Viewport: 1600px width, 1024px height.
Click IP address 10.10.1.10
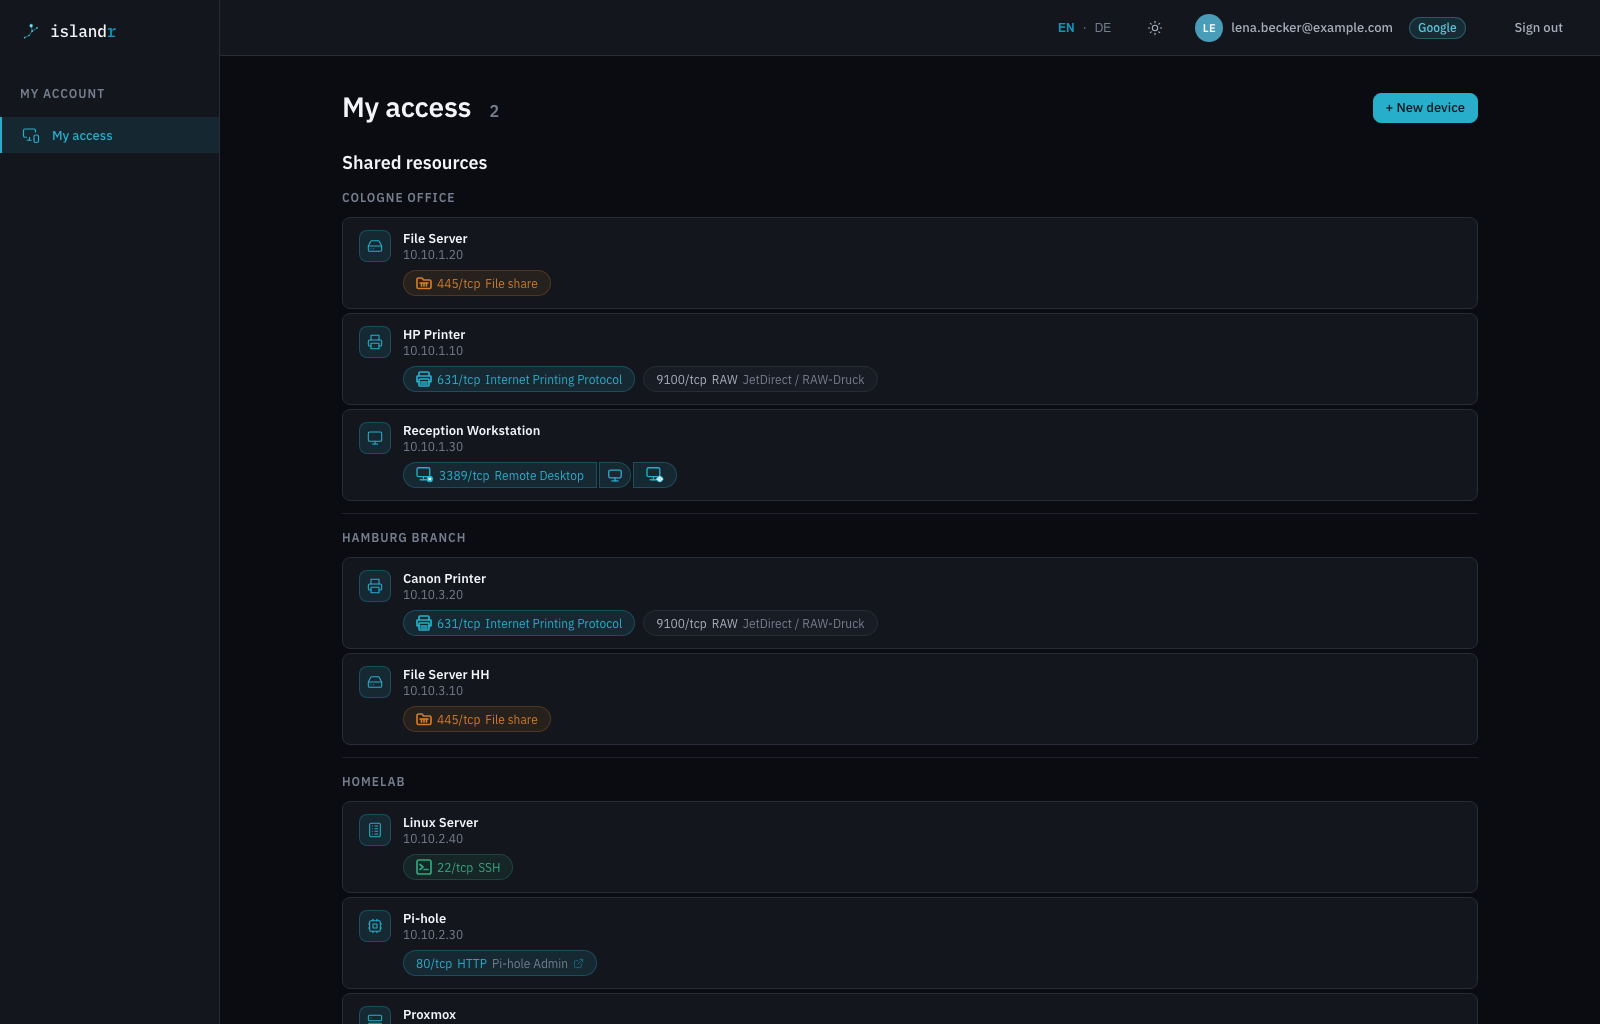coord(433,351)
